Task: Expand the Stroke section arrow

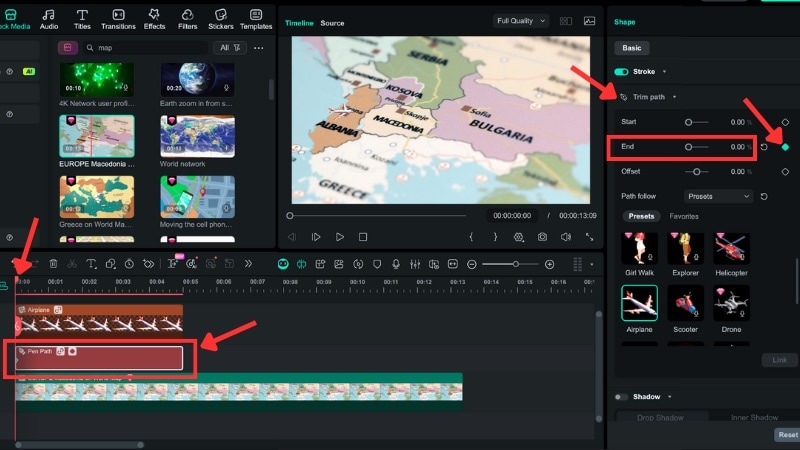Action: (664, 71)
